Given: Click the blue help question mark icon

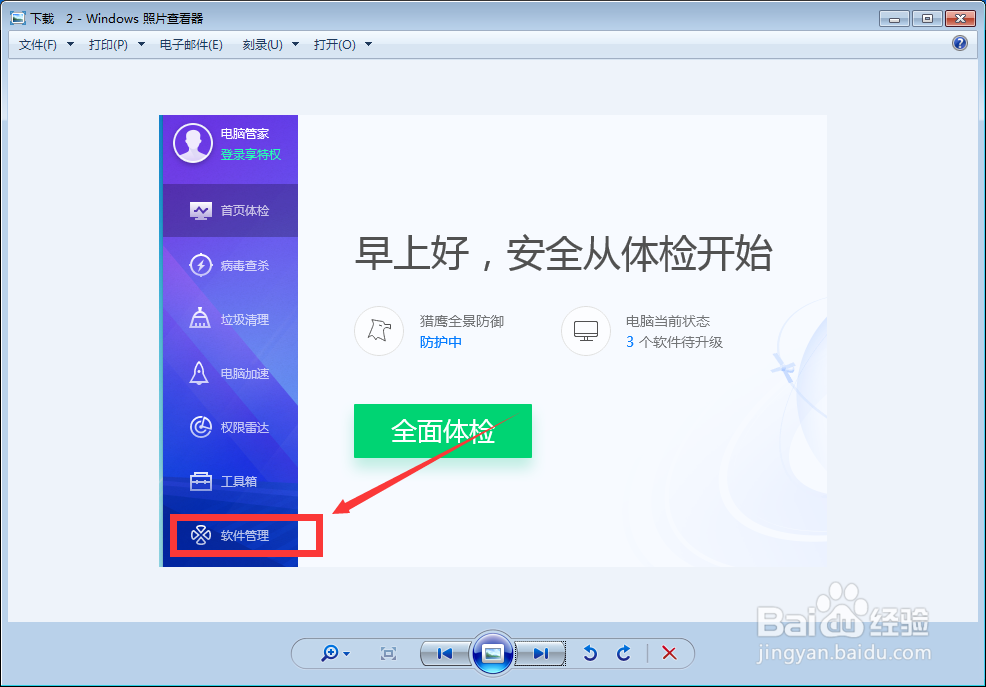Looking at the screenshot, I should pyautogui.click(x=960, y=43).
